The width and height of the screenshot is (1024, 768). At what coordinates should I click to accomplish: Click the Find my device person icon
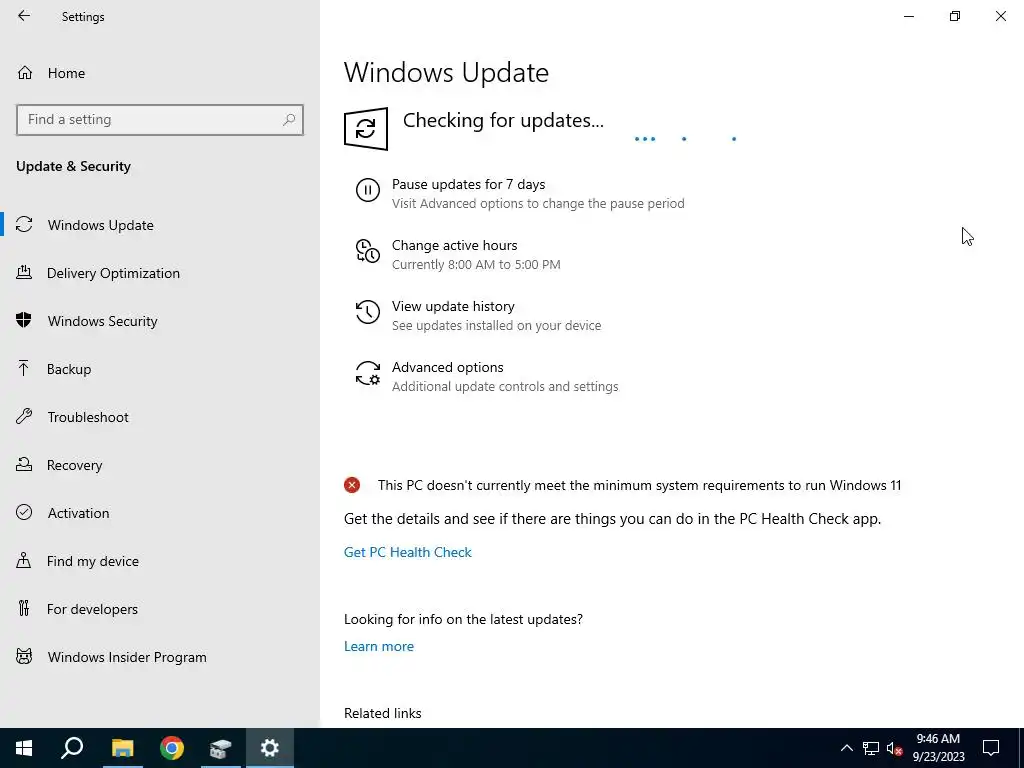click(x=24, y=560)
